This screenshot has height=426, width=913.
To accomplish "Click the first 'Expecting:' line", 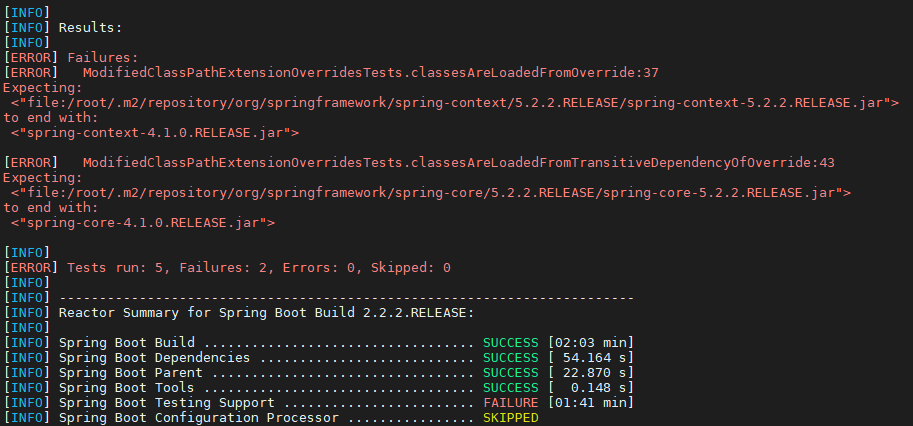I will click(x=43, y=88).
